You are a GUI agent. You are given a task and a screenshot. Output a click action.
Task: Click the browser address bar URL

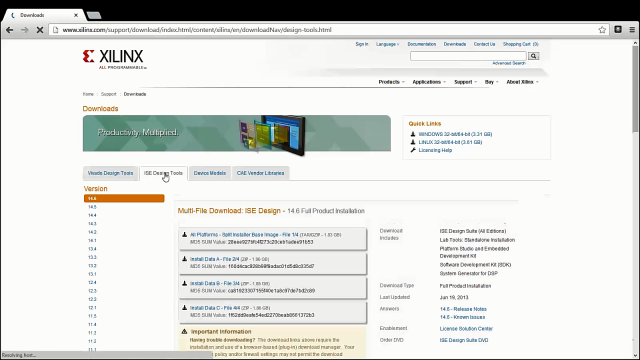click(197, 30)
